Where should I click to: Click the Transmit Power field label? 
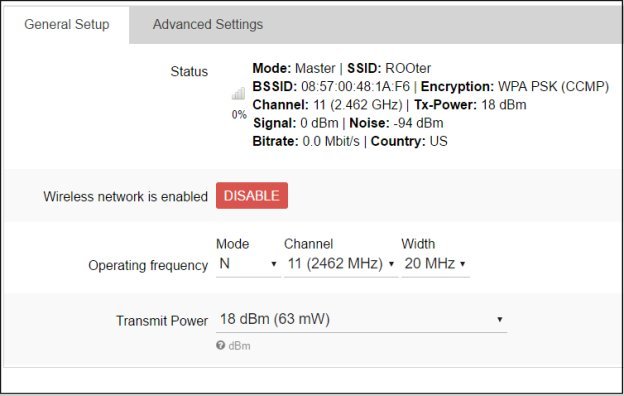point(162,321)
